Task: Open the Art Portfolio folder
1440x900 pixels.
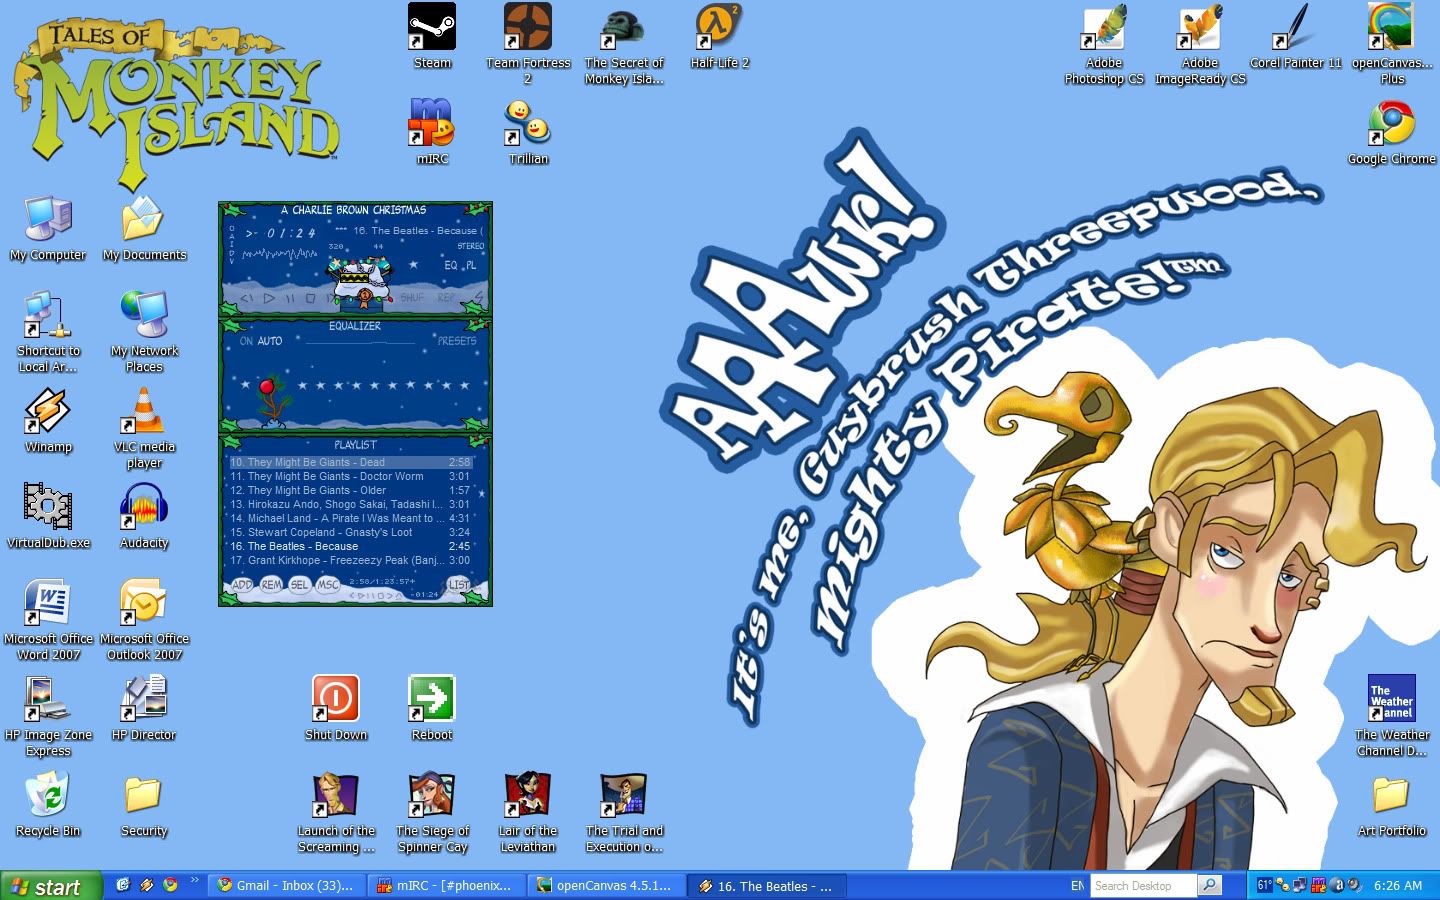Action: (1392, 805)
